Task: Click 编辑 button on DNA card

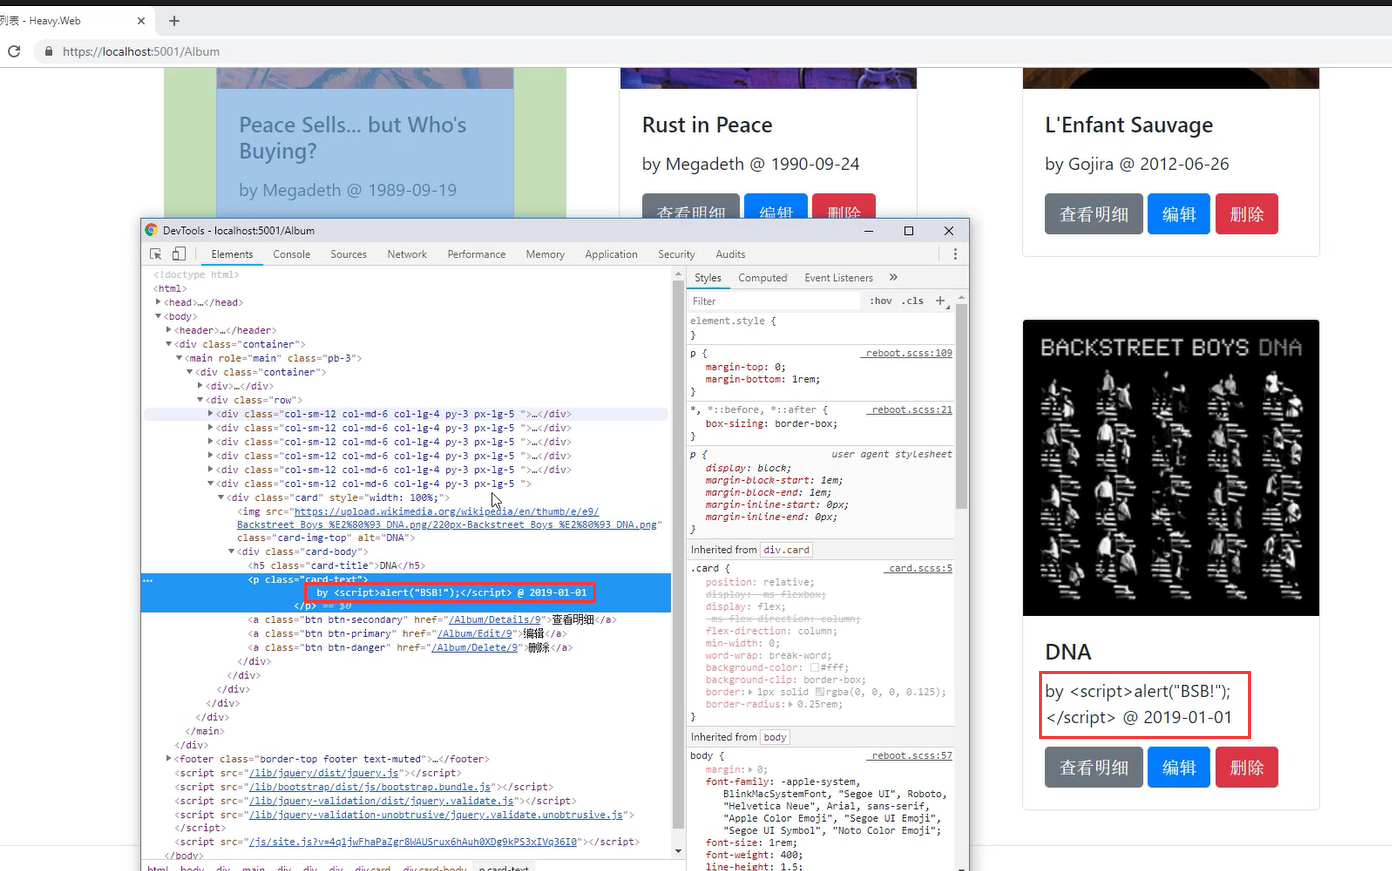Action: pos(1179,767)
